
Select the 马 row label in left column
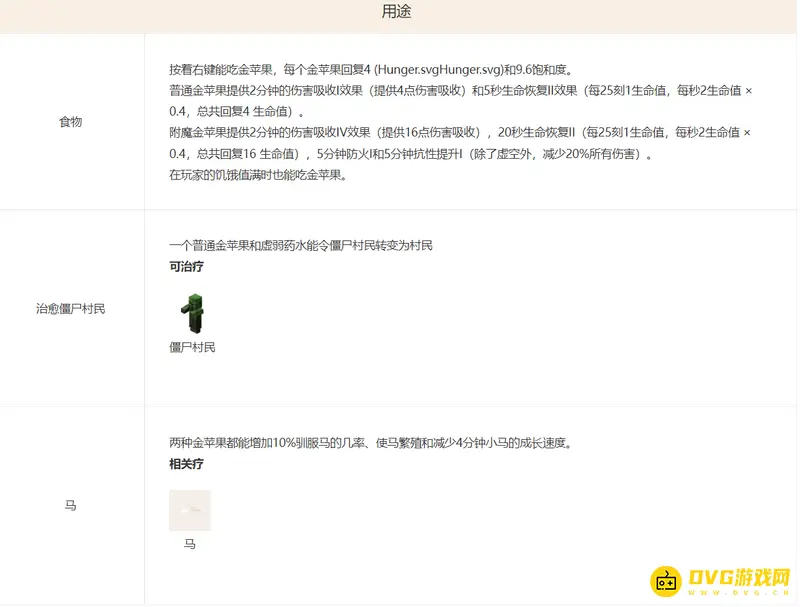(x=71, y=506)
